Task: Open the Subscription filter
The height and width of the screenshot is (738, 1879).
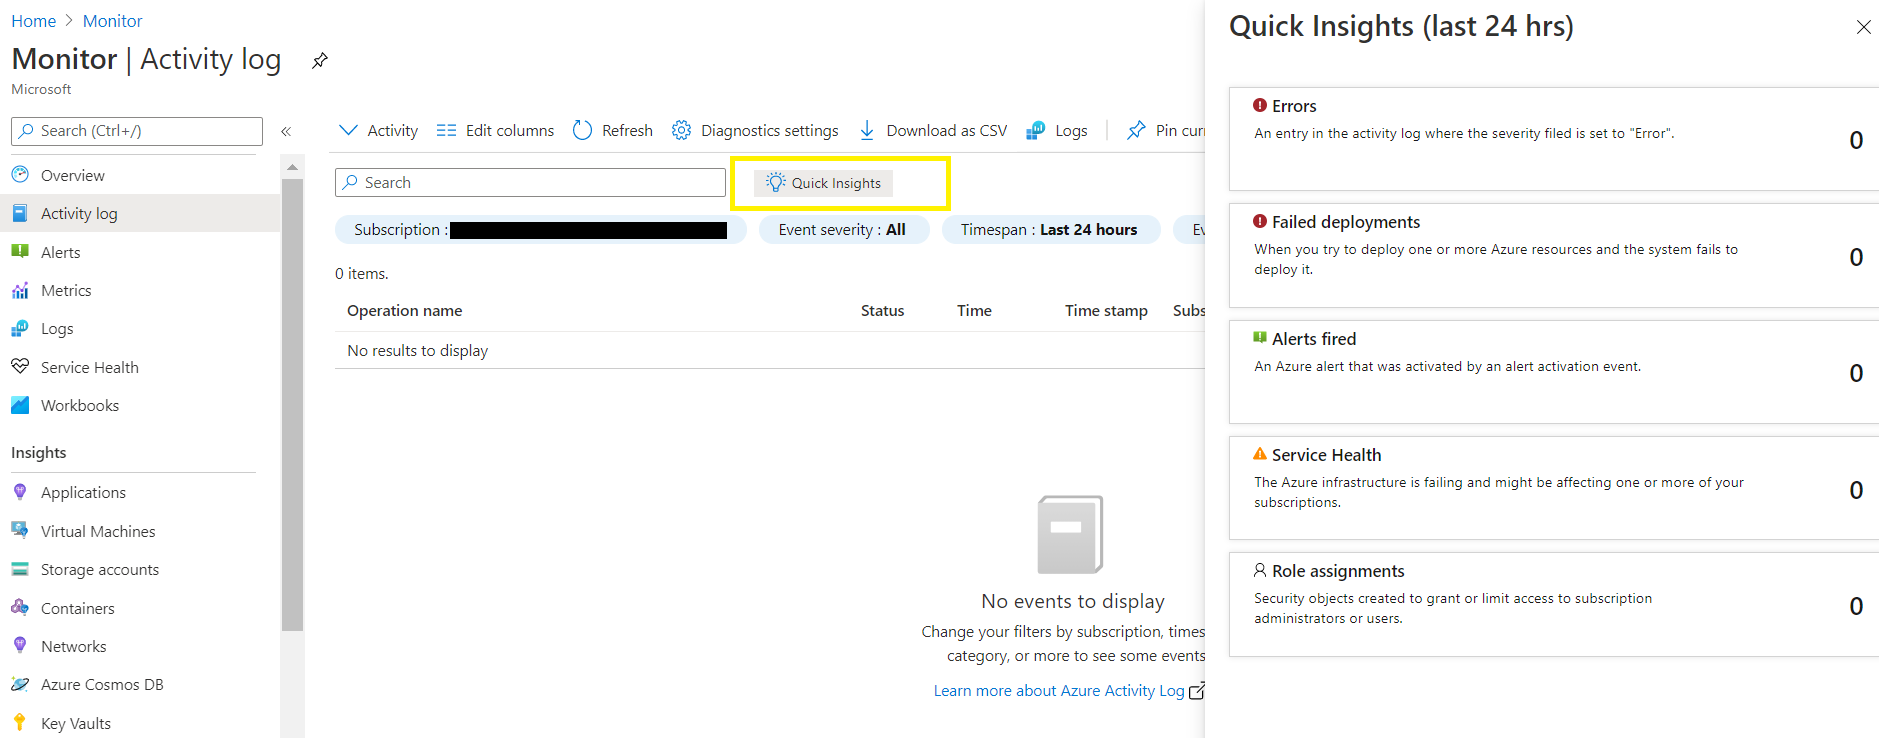Action: pyautogui.click(x=540, y=229)
